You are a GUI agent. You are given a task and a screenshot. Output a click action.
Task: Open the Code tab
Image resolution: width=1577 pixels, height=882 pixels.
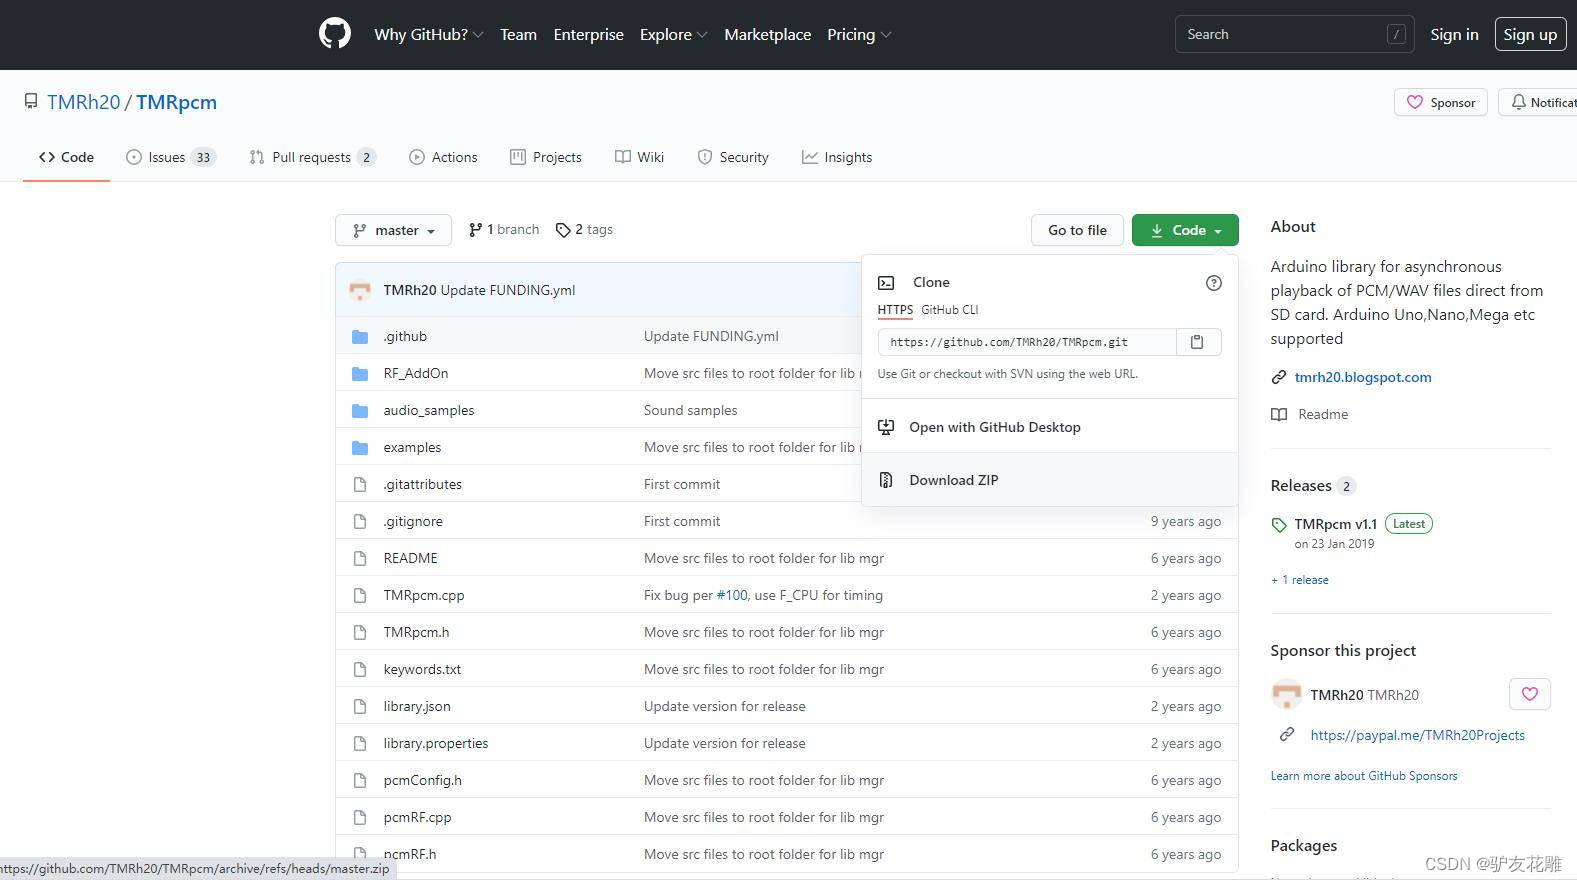66,157
